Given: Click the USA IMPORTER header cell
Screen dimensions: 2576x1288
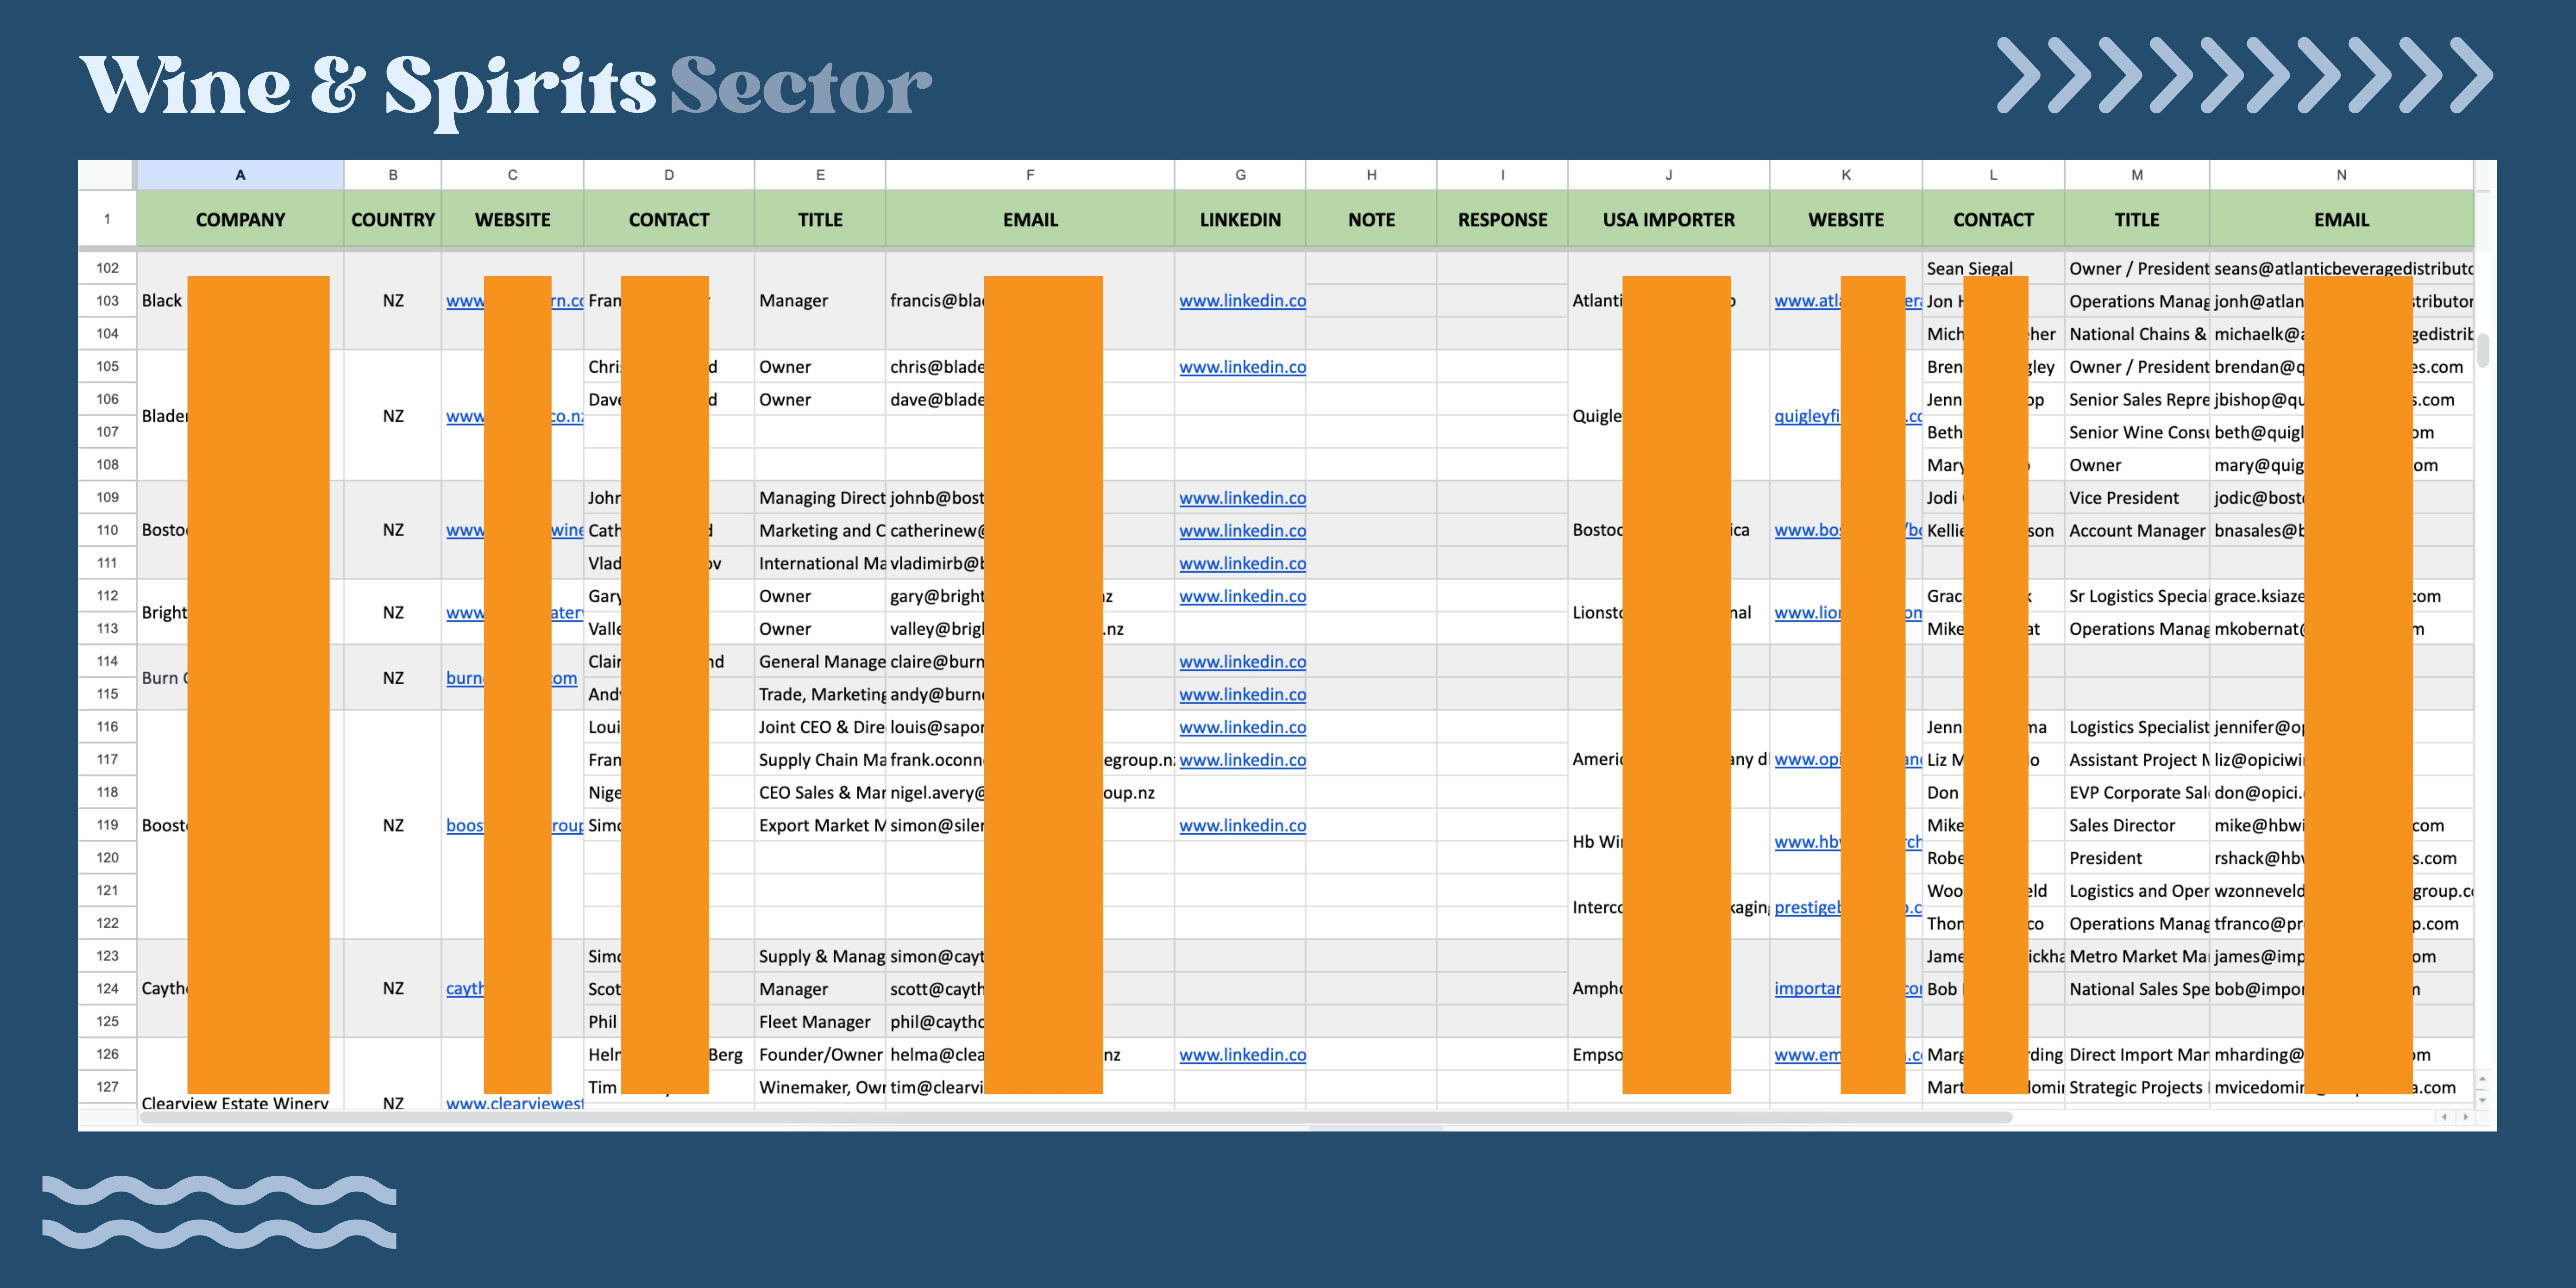Looking at the screenshot, I should click(1668, 219).
